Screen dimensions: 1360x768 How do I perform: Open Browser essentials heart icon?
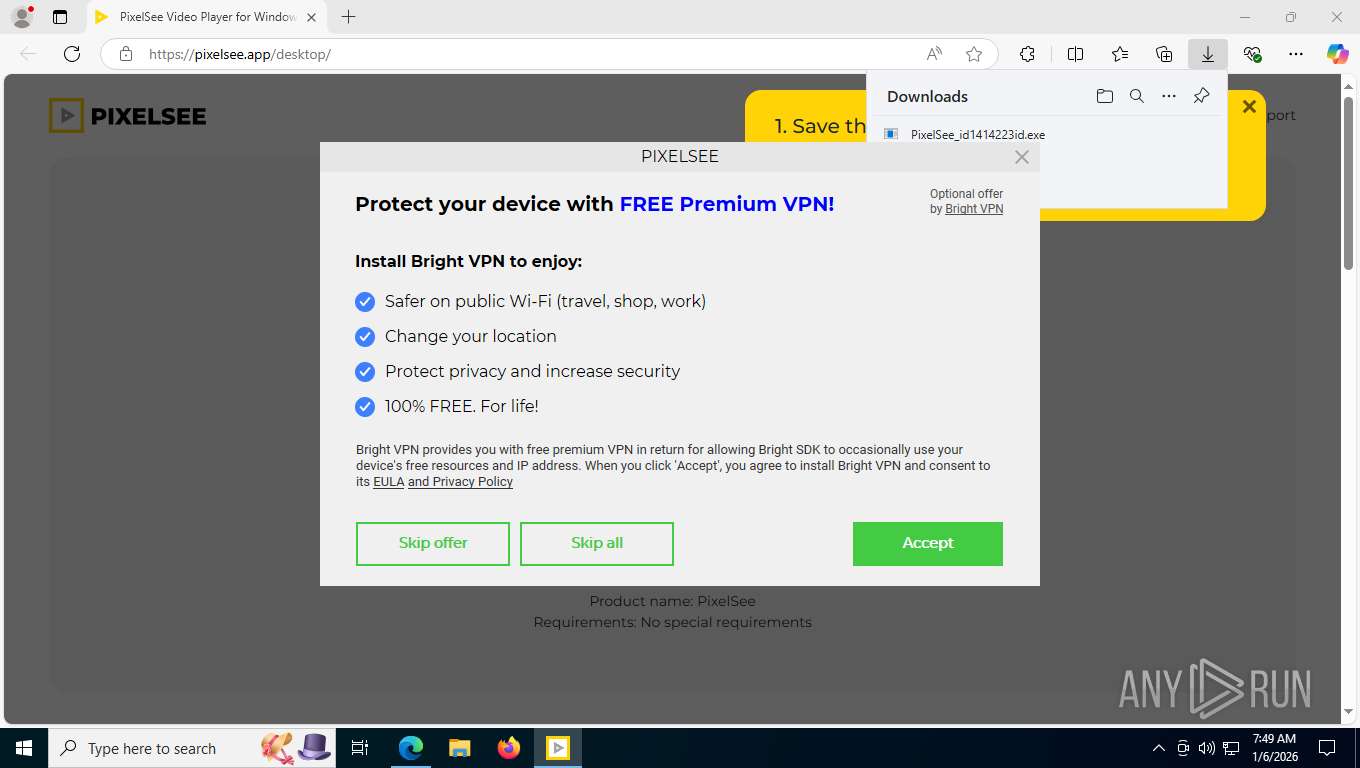pos(1252,54)
